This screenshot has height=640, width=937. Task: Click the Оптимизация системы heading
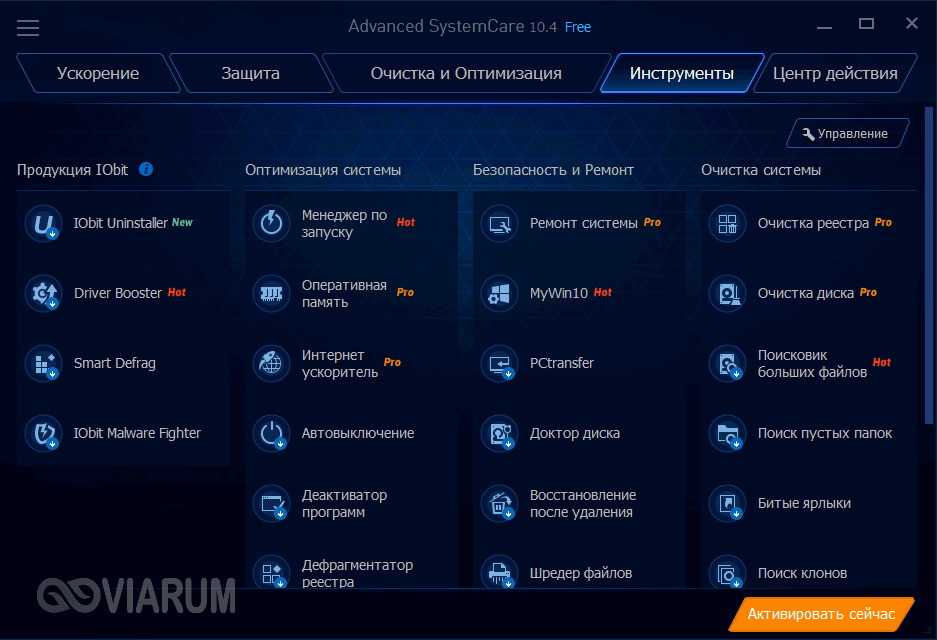(323, 170)
